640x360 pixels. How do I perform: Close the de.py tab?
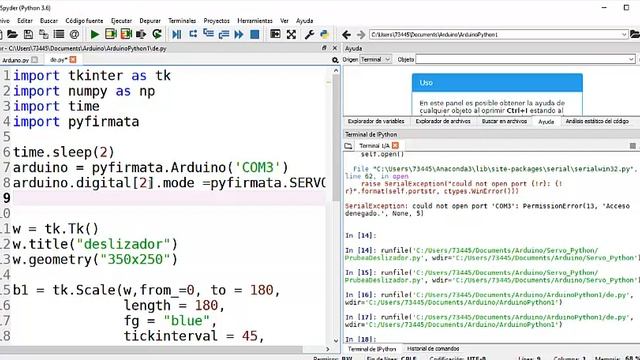tap(73, 60)
